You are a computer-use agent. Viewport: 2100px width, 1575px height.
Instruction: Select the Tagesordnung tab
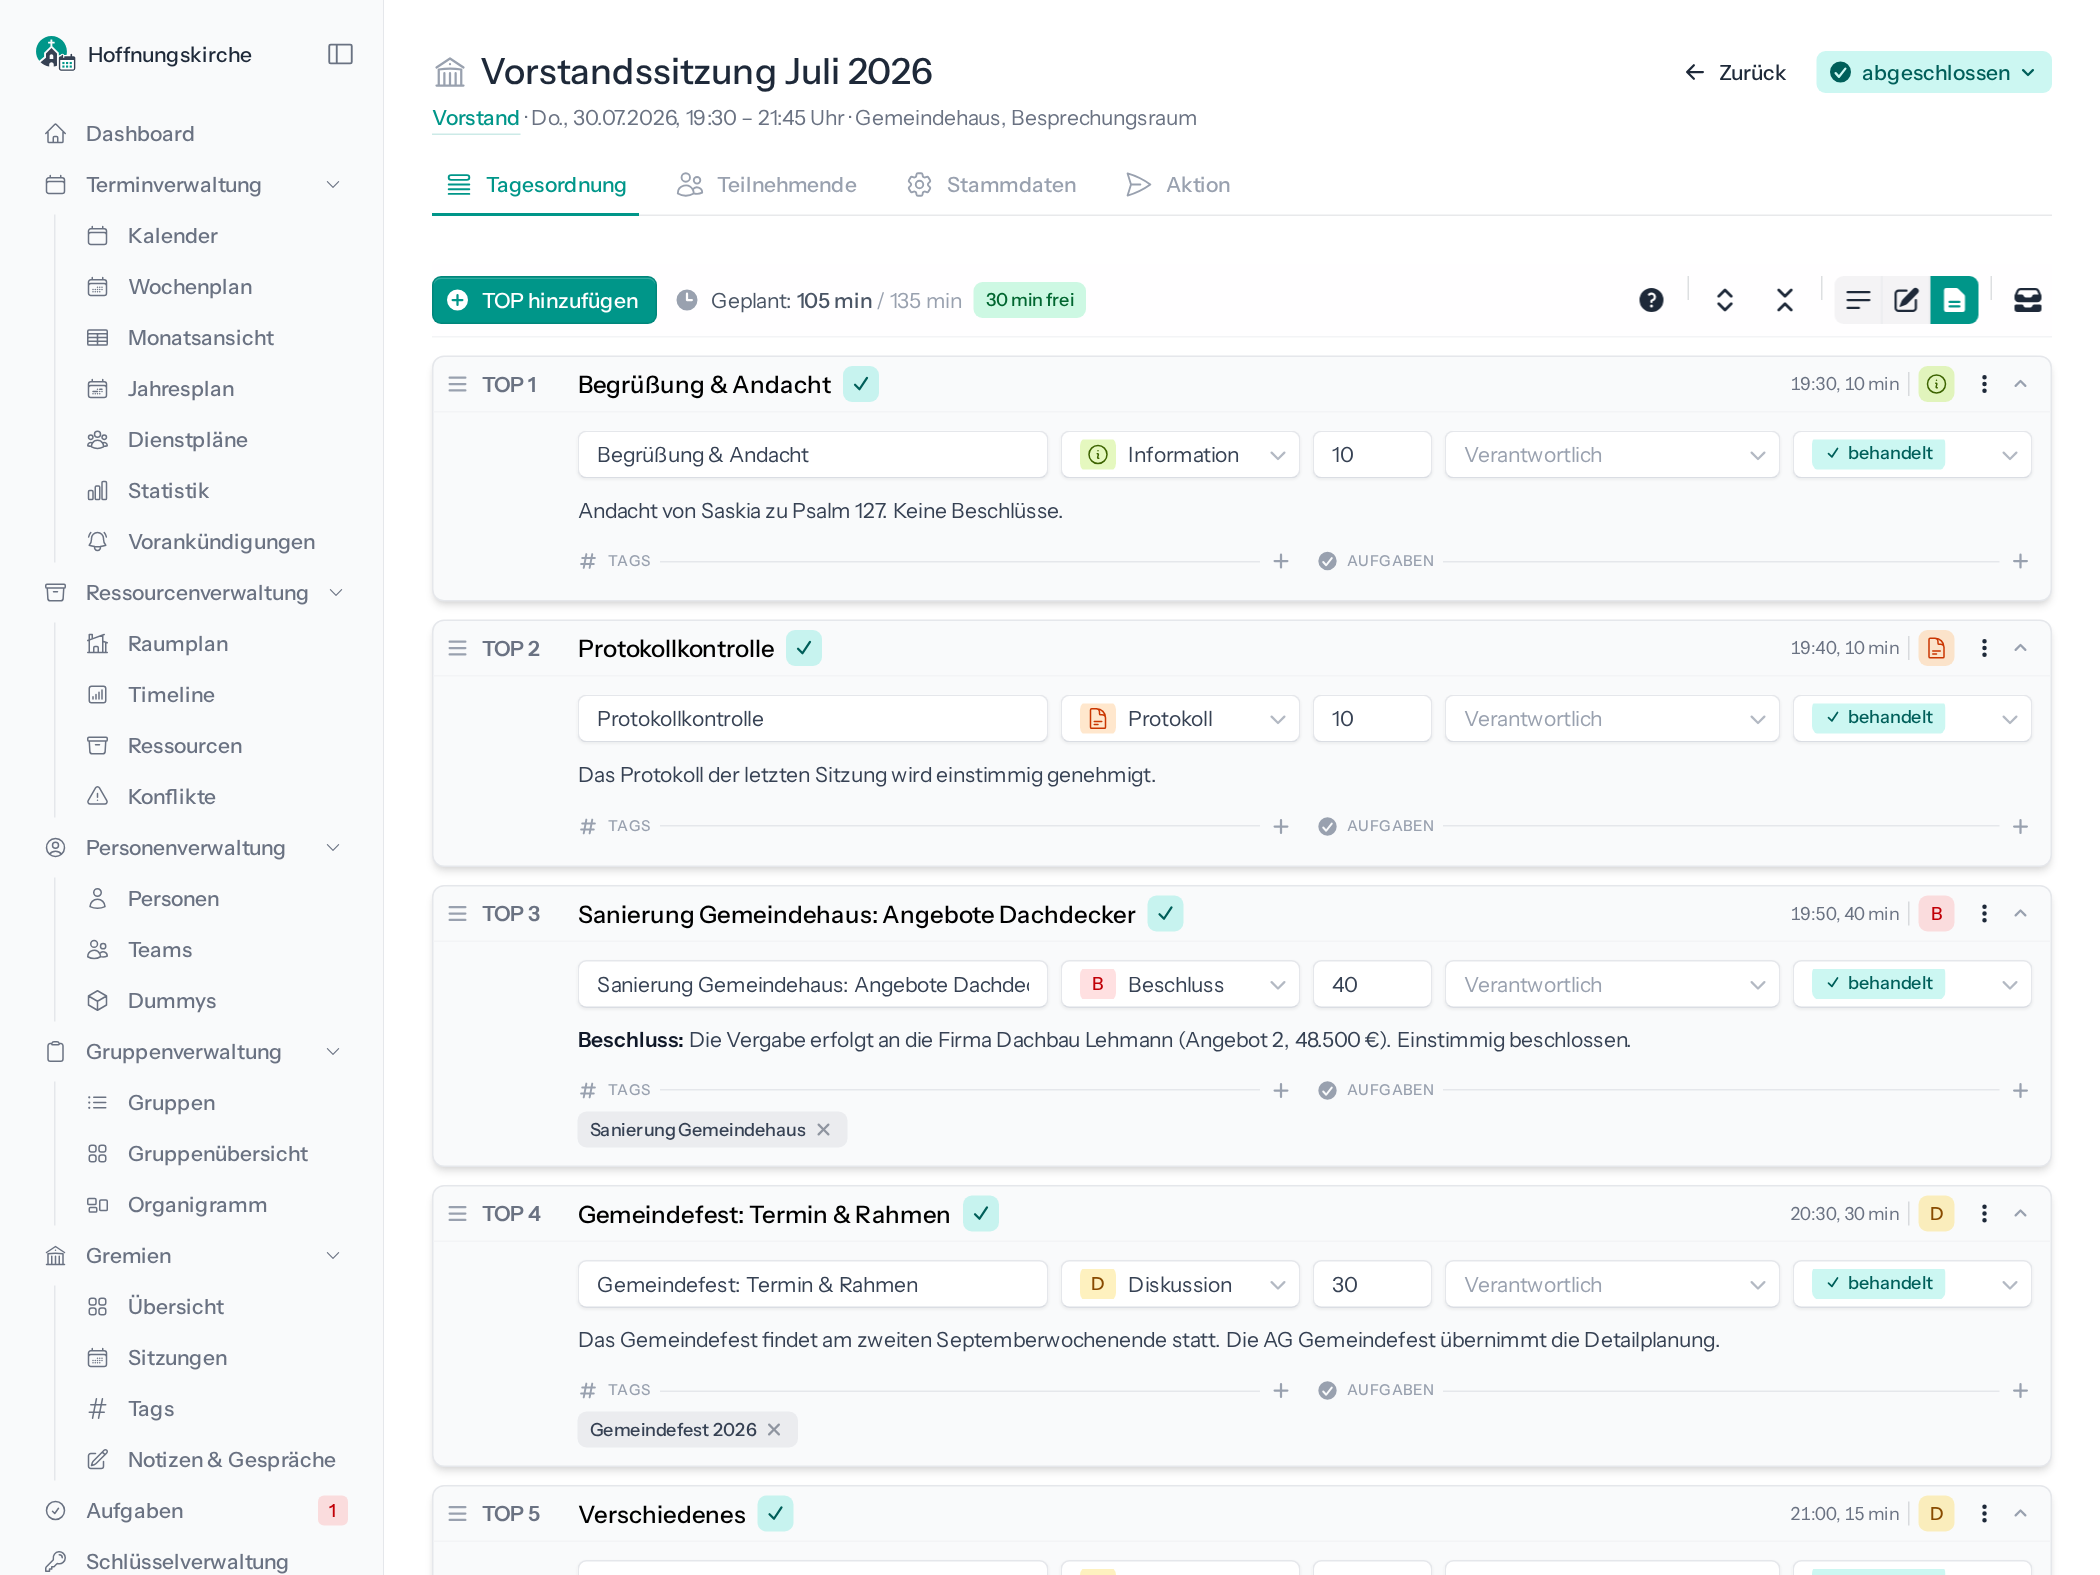(x=536, y=185)
